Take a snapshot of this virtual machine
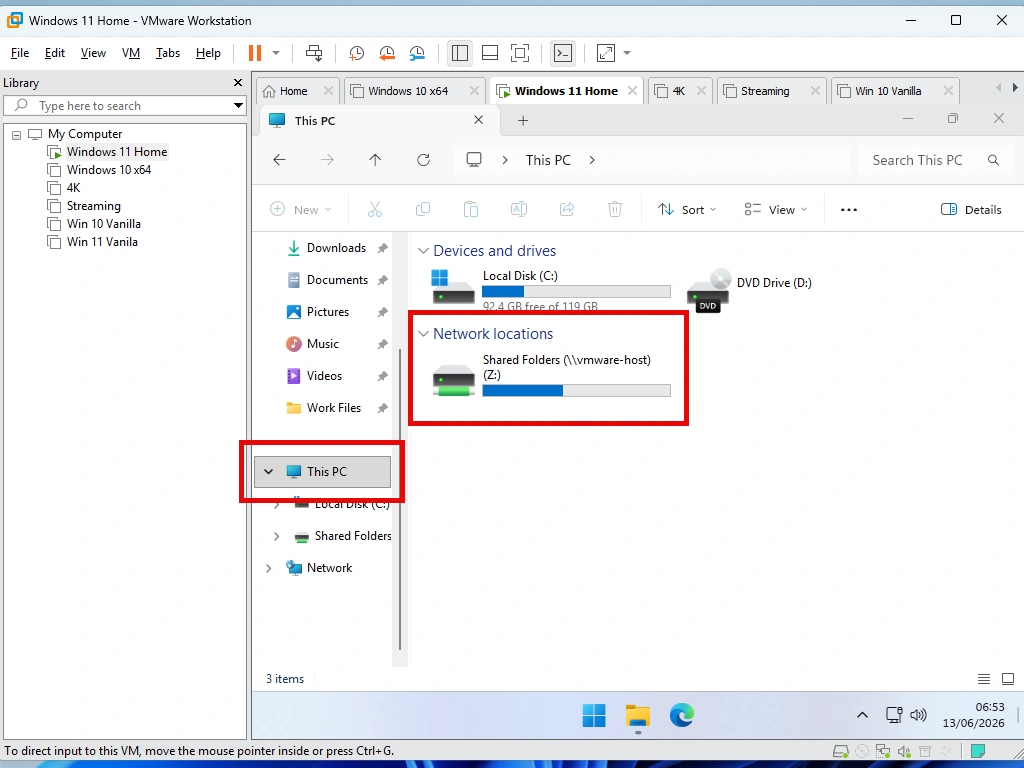The width and height of the screenshot is (1024, 768). [x=357, y=53]
